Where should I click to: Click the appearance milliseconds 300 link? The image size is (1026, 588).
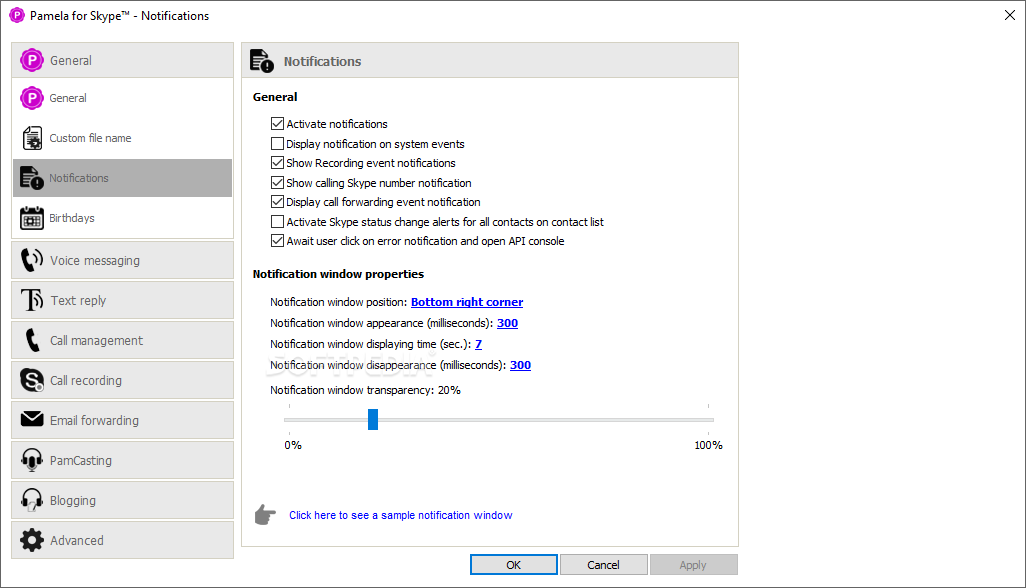click(x=507, y=323)
